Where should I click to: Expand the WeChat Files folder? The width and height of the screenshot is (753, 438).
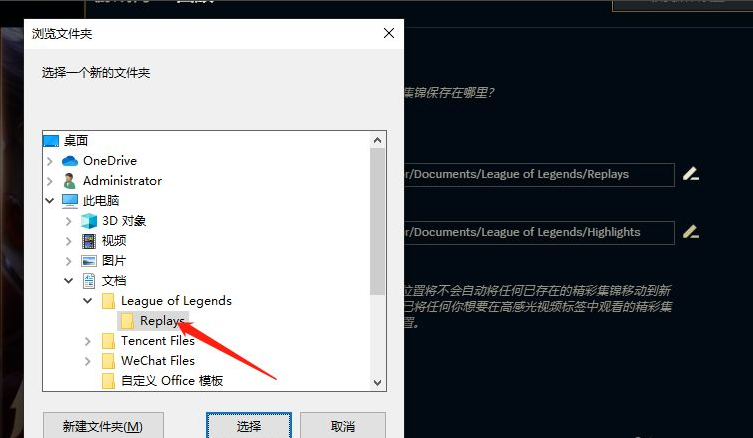tap(87, 361)
